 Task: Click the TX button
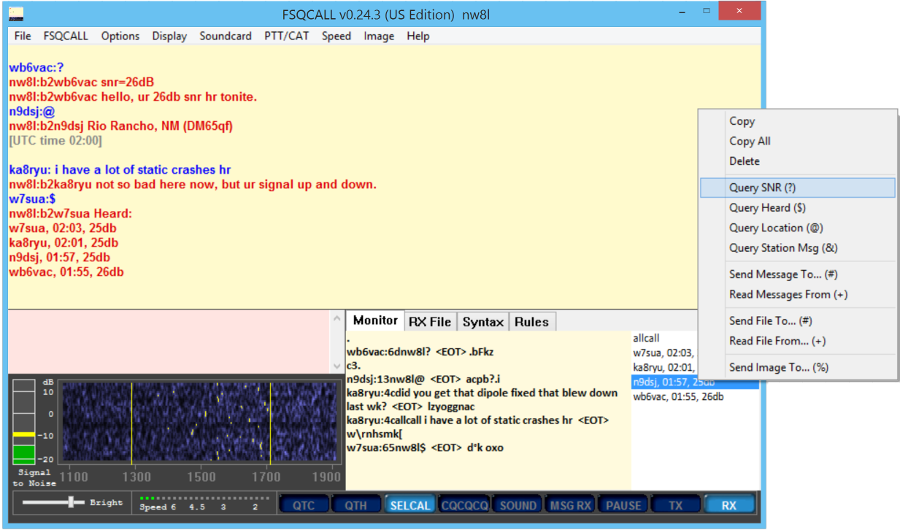point(676,505)
